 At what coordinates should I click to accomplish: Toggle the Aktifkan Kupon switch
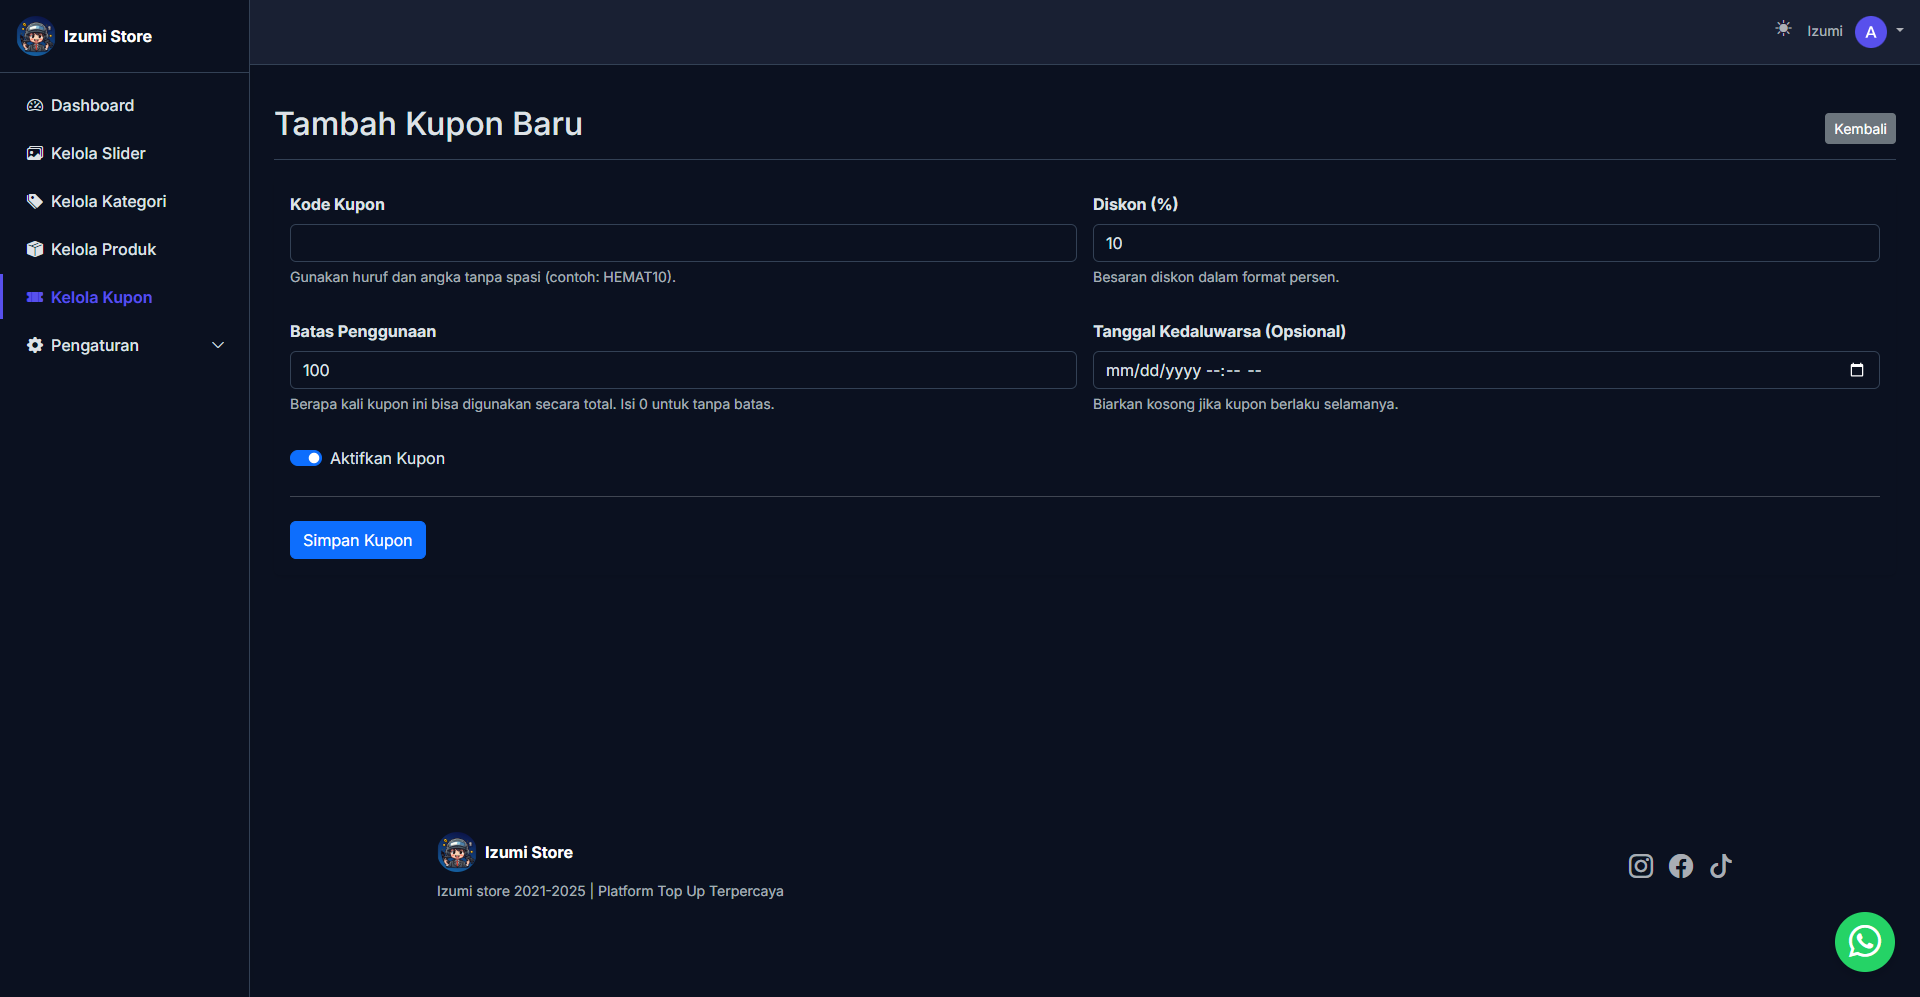[x=306, y=458]
